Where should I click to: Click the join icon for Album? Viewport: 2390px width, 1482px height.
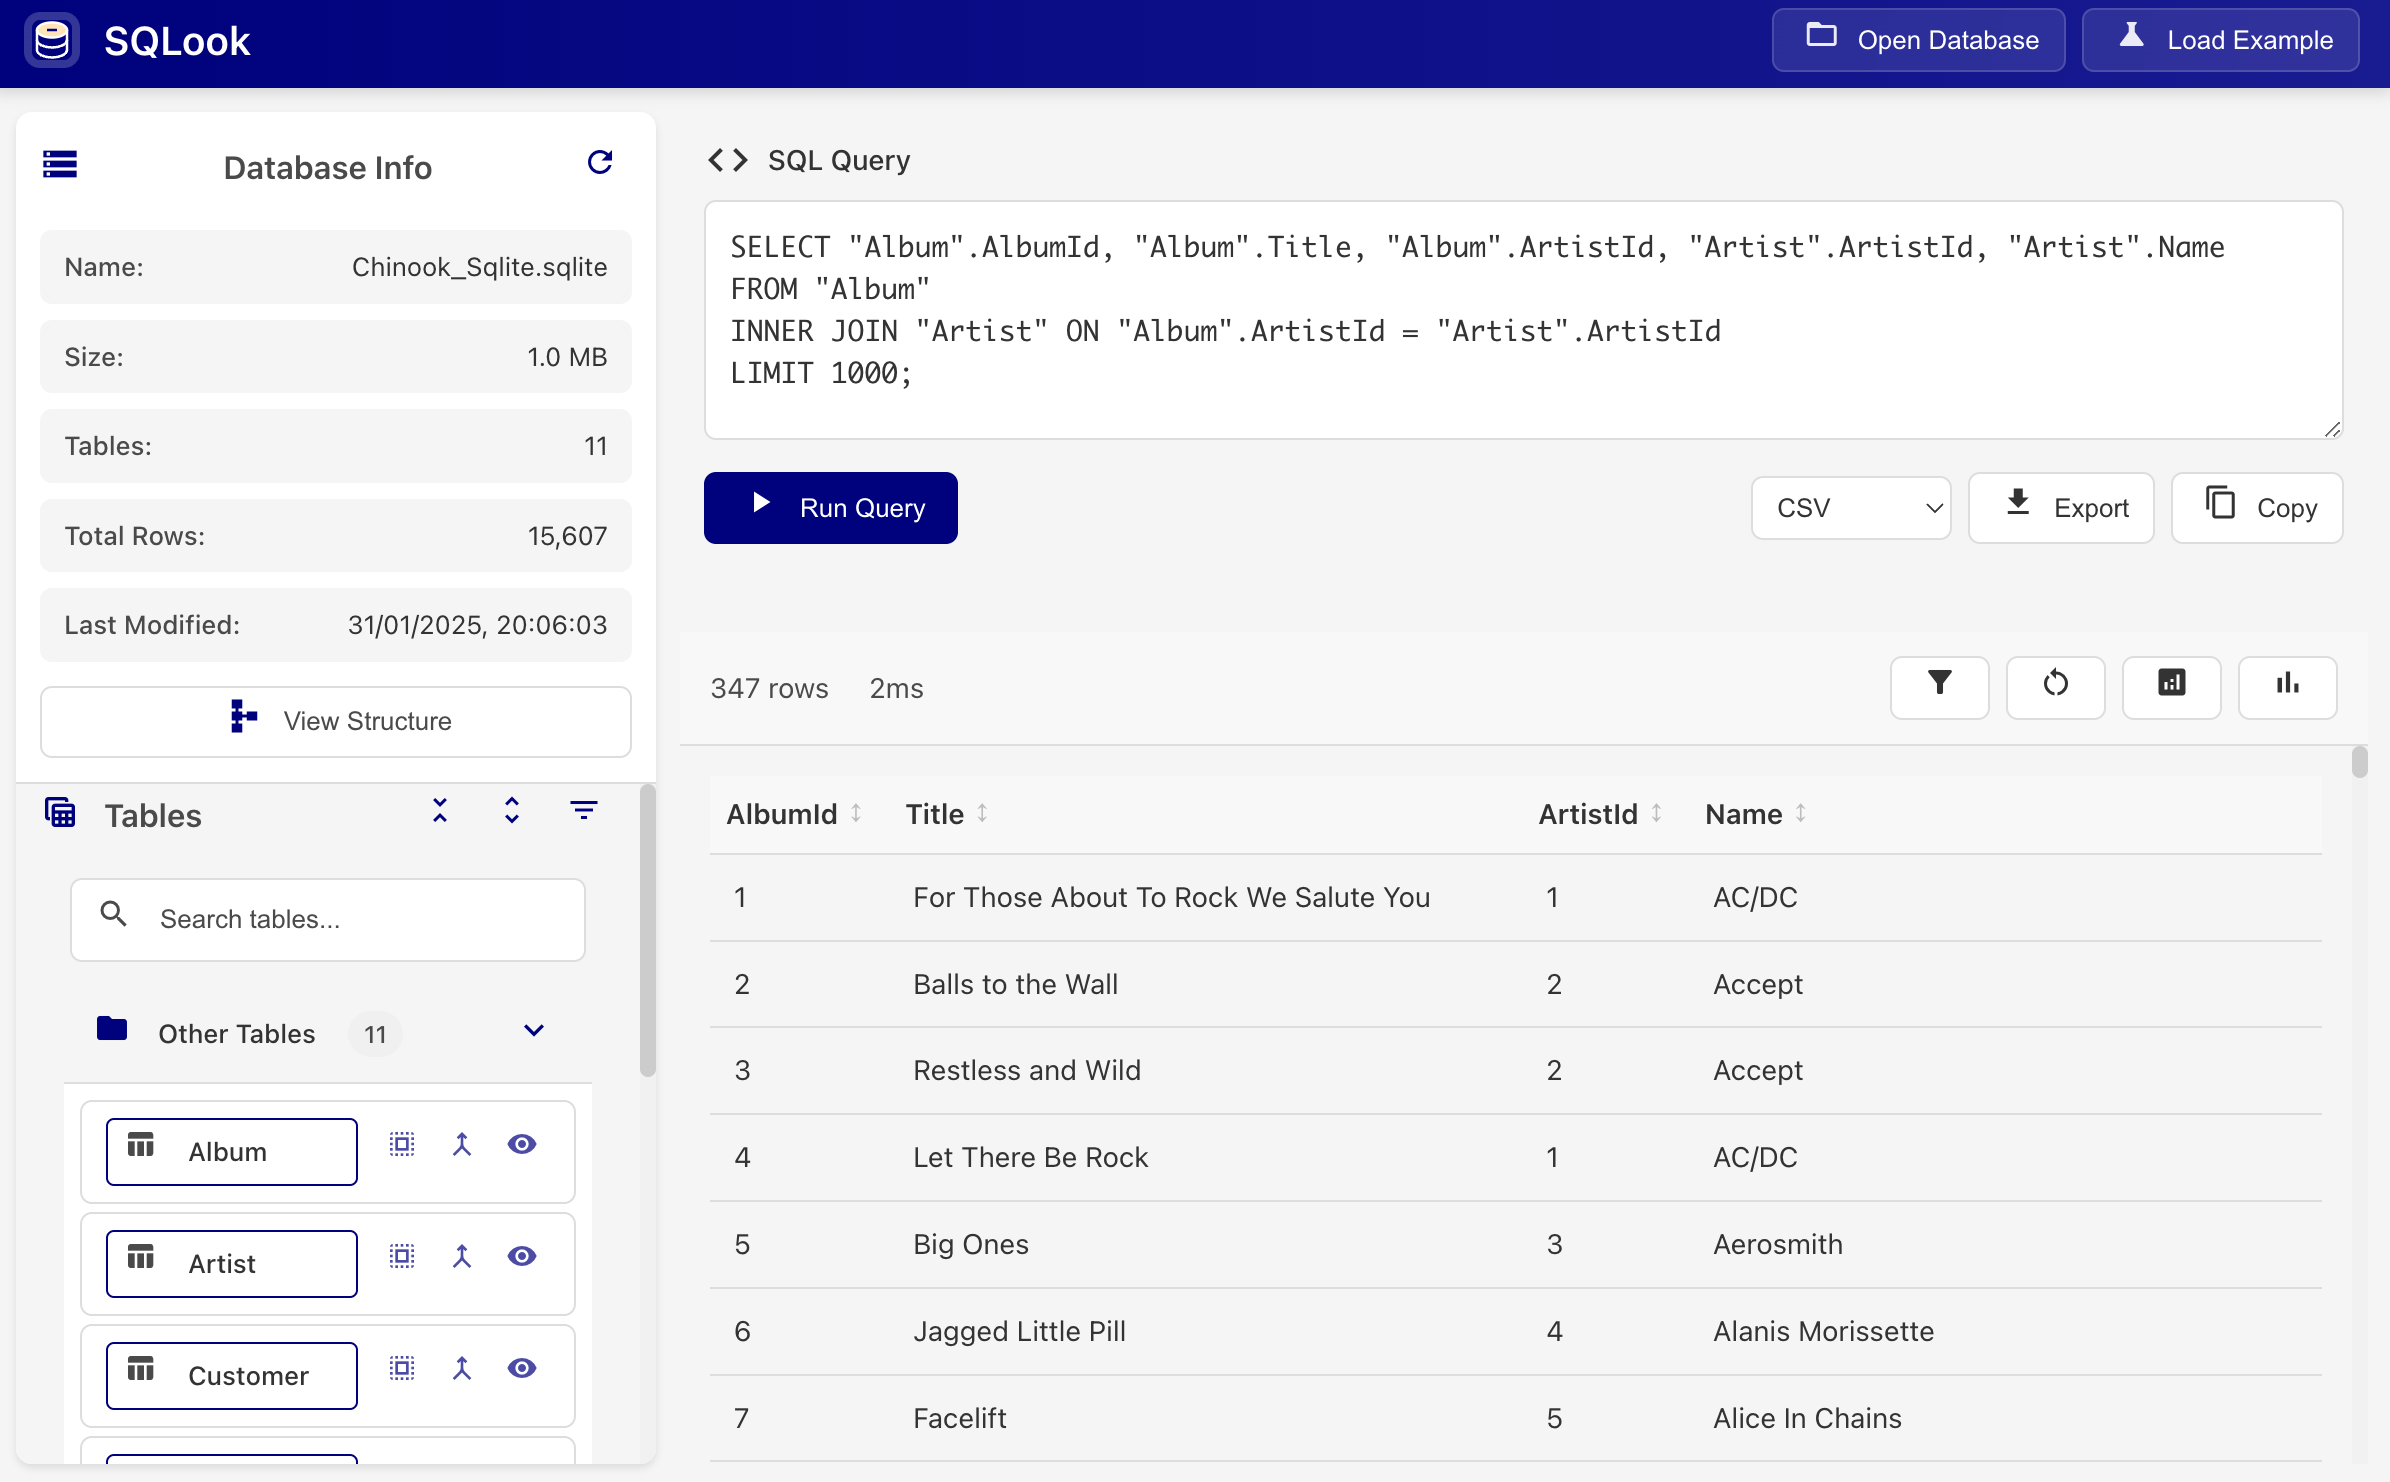[462, 1144]
